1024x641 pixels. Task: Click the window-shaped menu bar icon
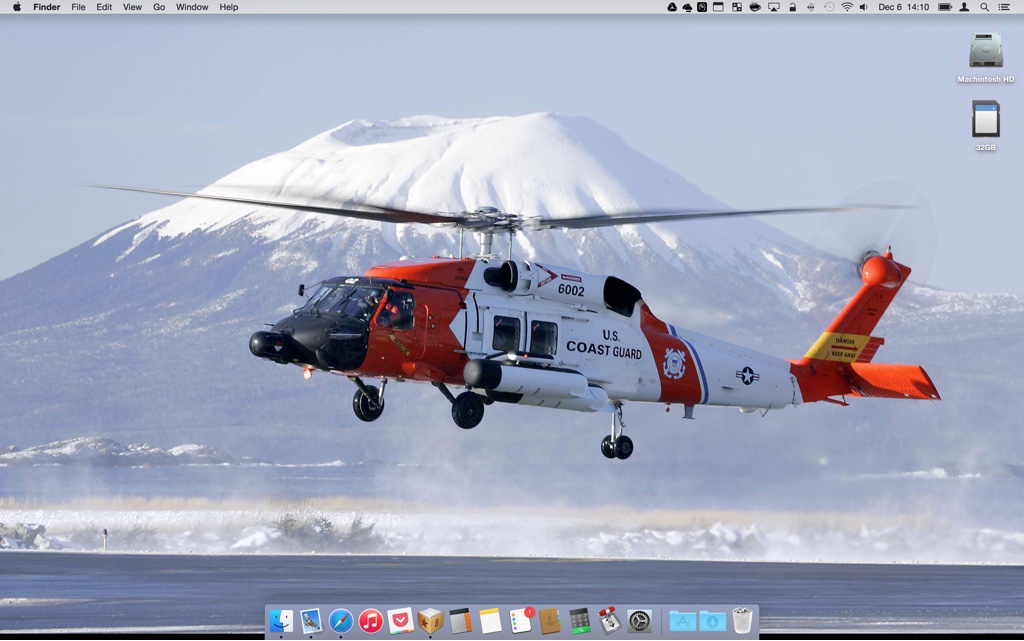tap(718, 7)
